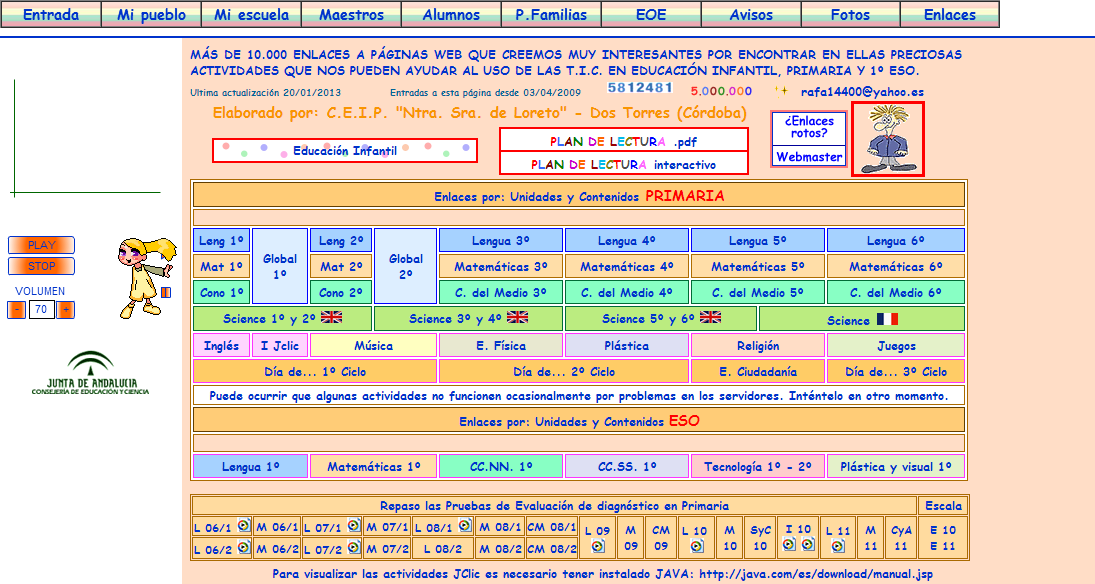The image size is (1095, 584).
Task: Open CC.NN. 1º in the ESO section
Action: (501, 467)
